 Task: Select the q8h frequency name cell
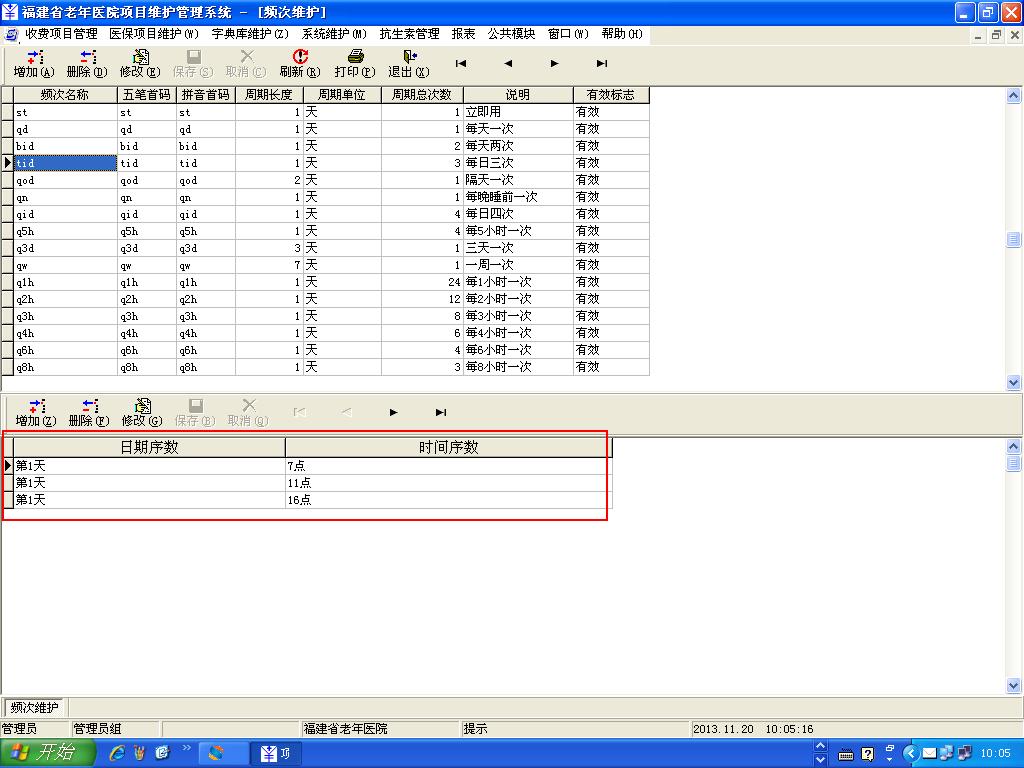65,367
